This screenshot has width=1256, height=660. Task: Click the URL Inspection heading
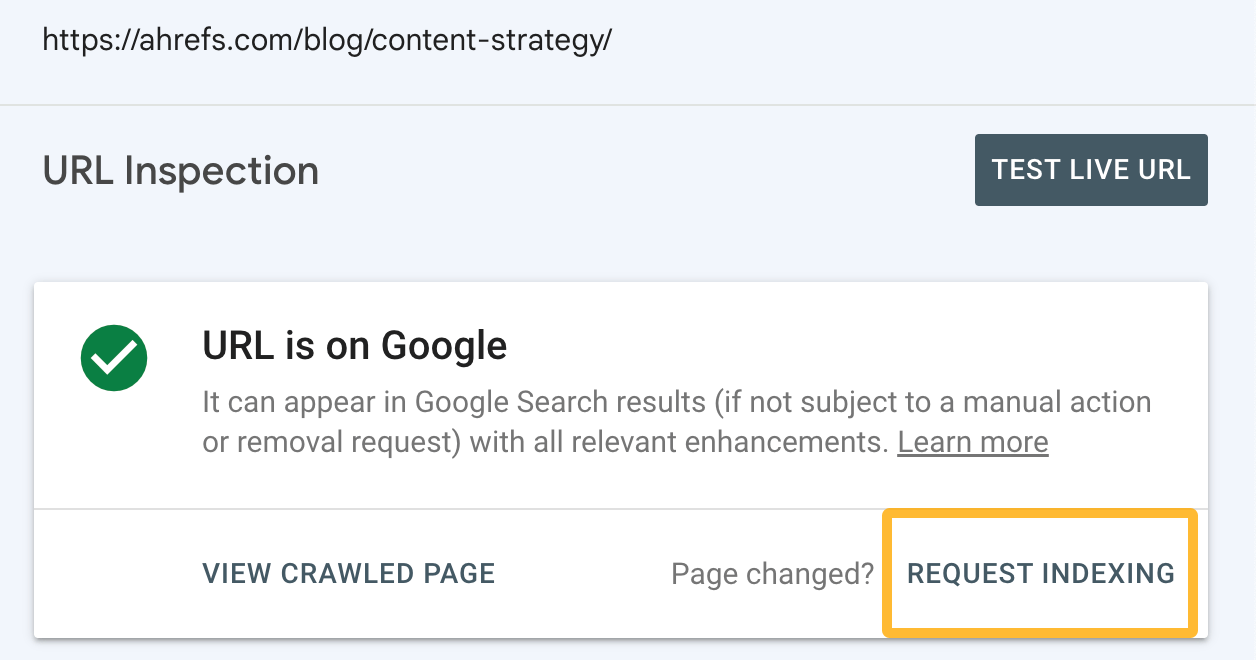coord(180,170)
